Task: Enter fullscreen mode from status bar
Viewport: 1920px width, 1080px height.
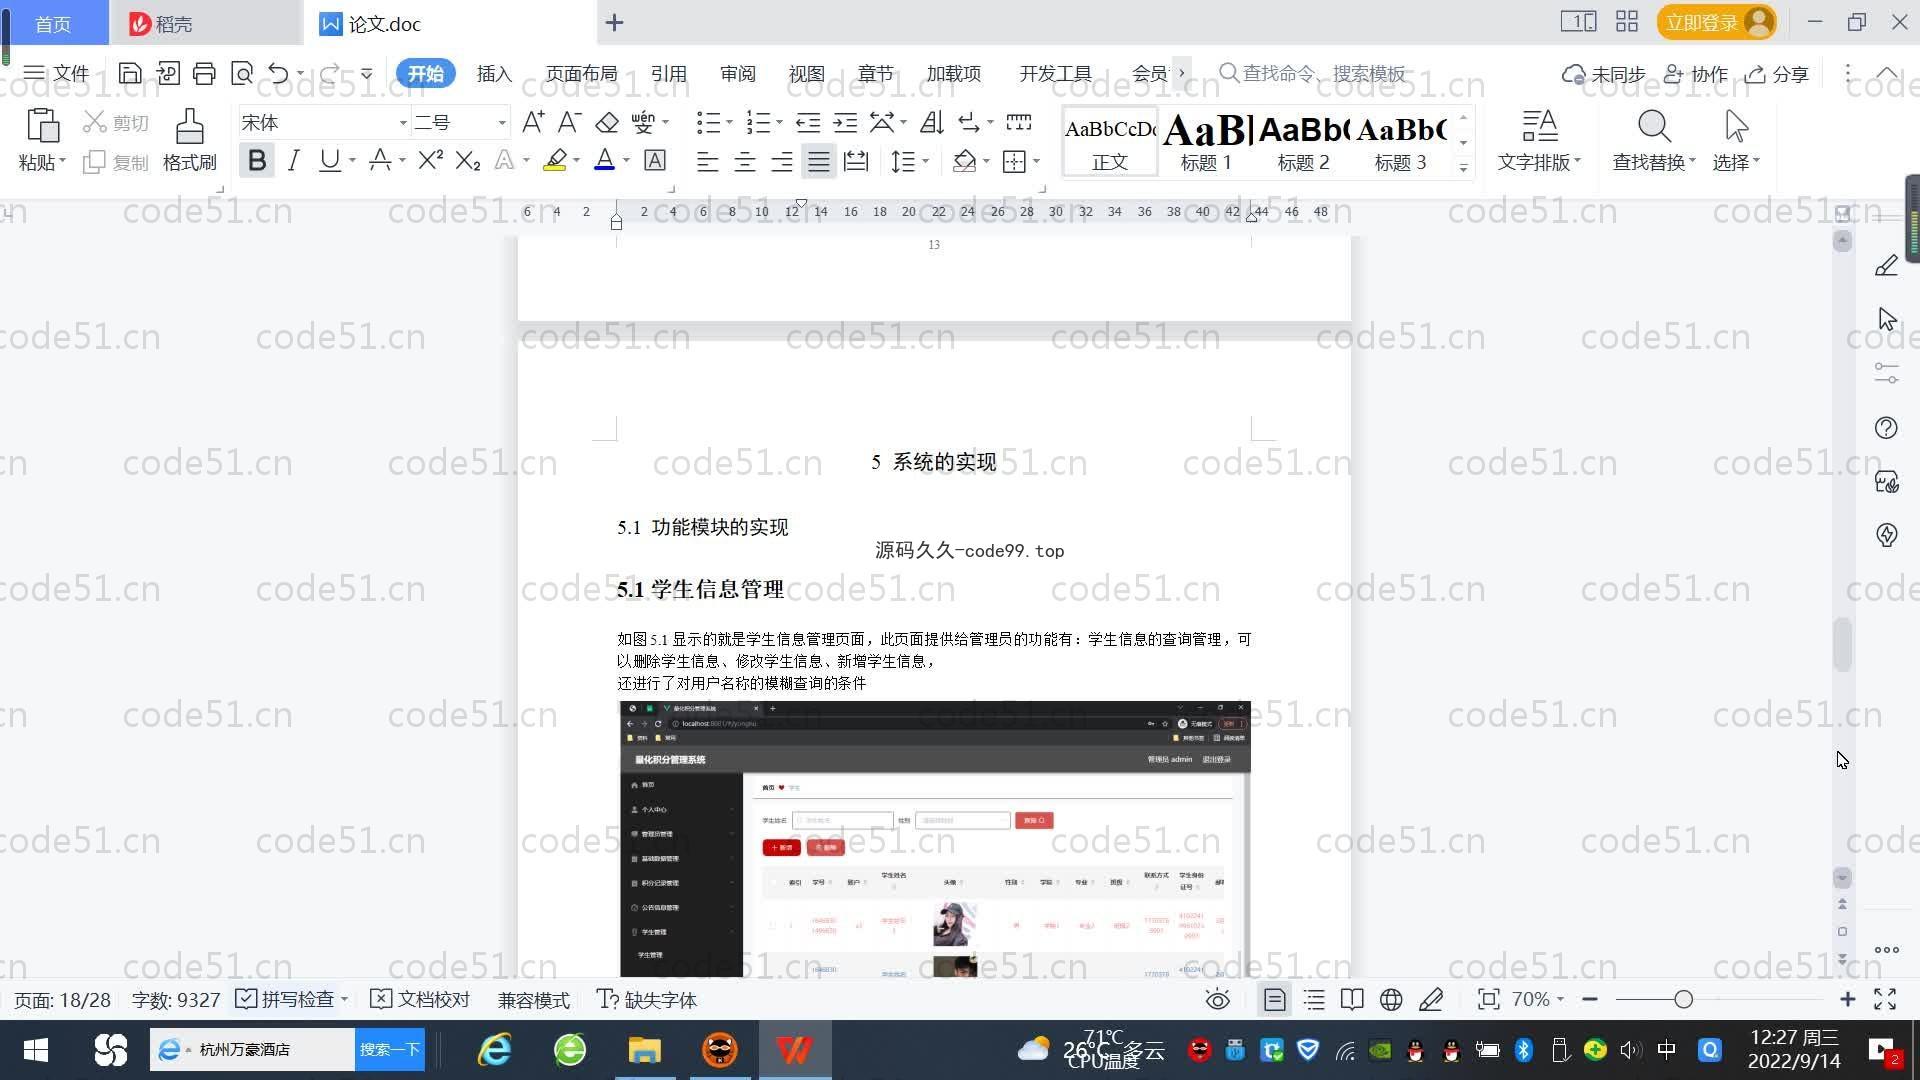Action: [x=1885, y=999]
